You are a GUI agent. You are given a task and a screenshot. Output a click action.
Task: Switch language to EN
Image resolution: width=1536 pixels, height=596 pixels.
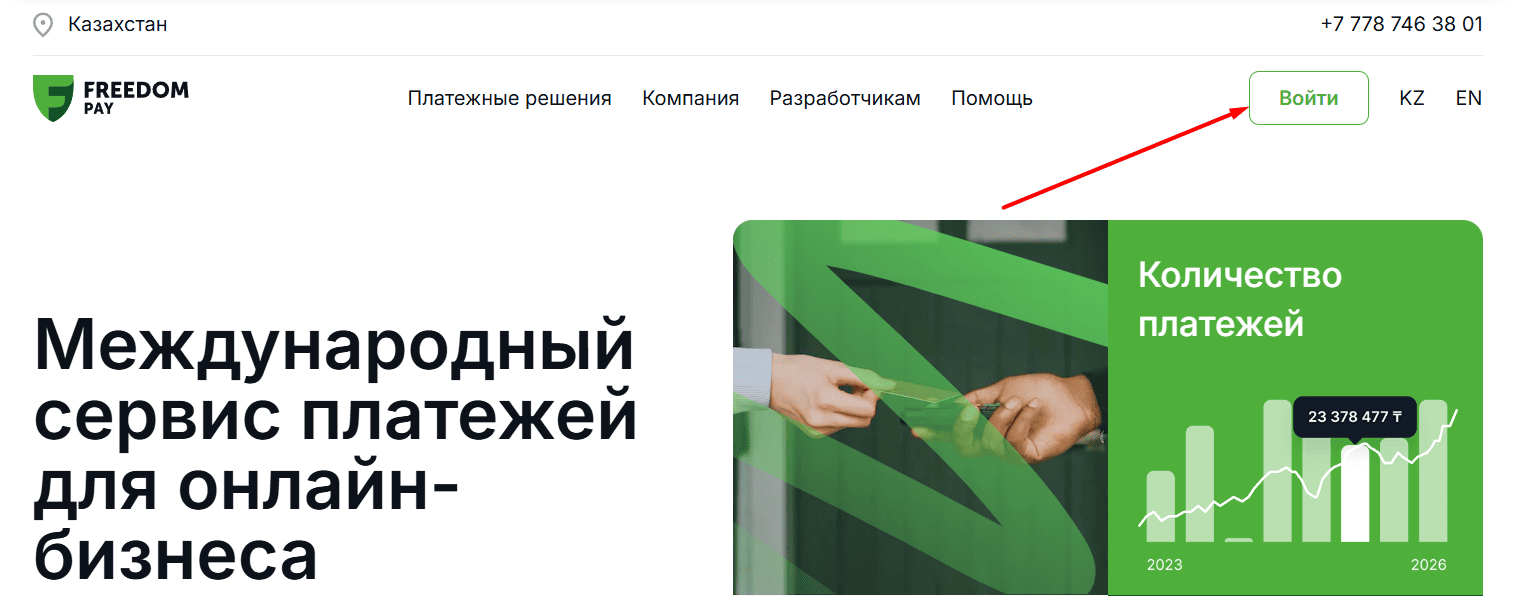tap(1469, 98)
